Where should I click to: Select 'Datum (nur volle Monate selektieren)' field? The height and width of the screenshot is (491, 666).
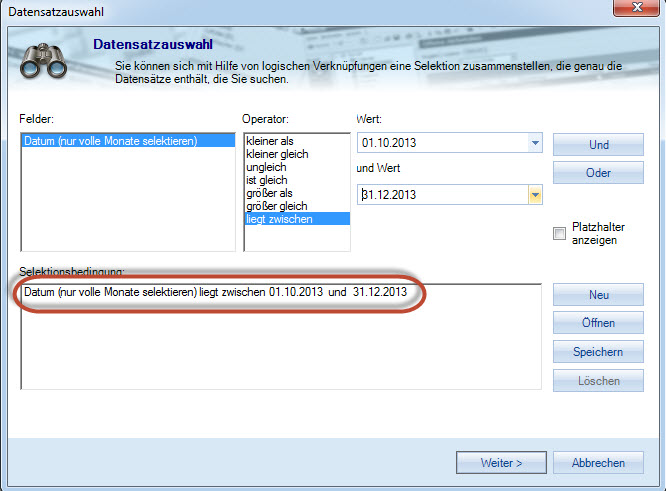point(111,142)
